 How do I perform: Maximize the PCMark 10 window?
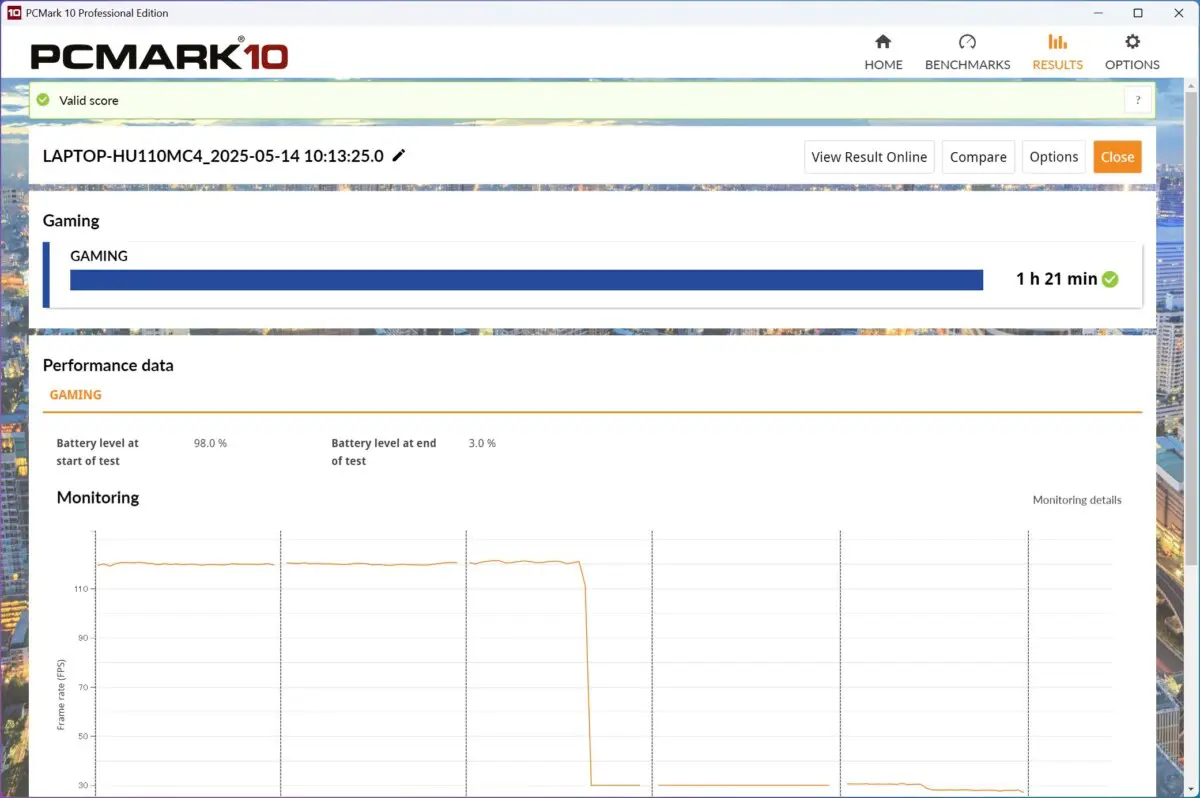[x=1138, y=13]
